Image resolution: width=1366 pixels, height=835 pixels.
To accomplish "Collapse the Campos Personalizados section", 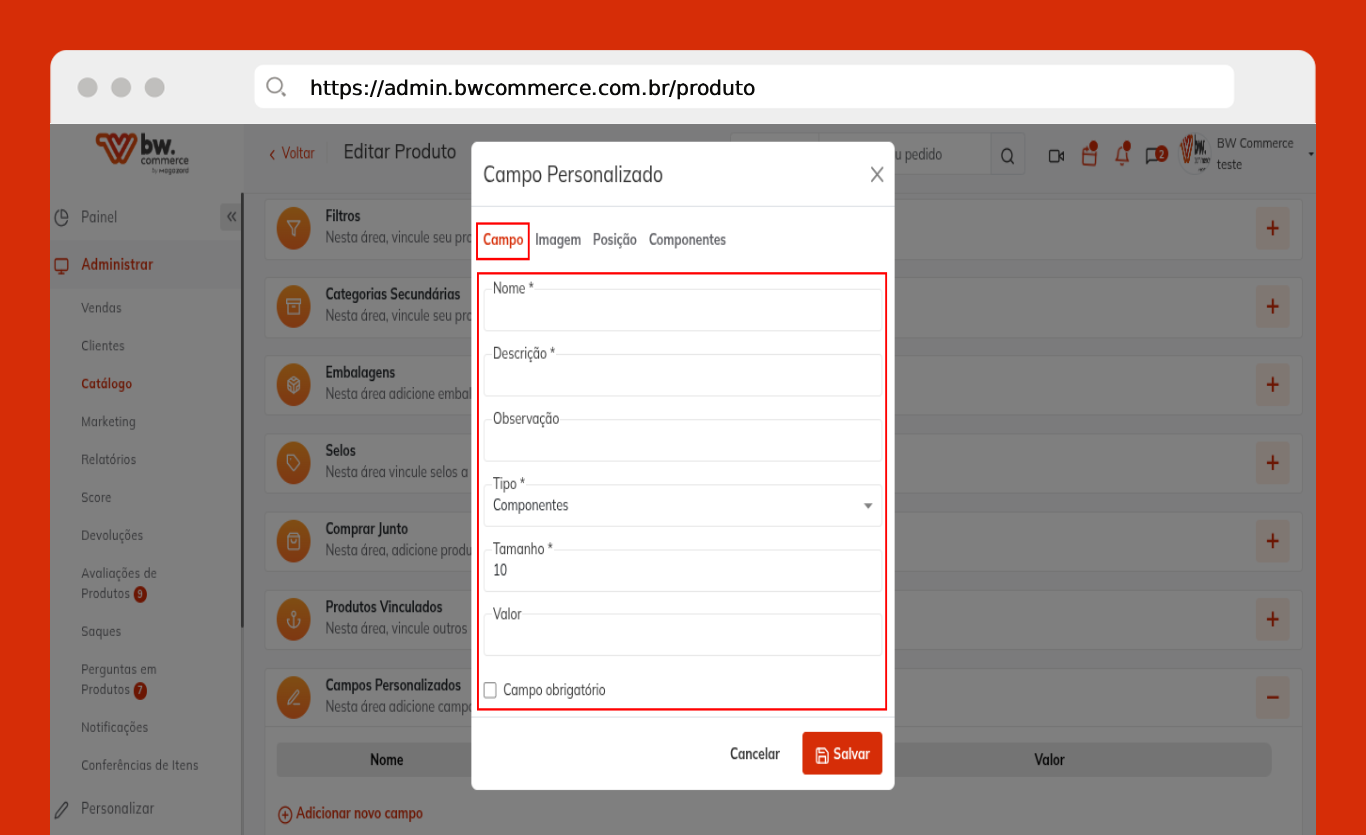I will (x=1272, y=697).
